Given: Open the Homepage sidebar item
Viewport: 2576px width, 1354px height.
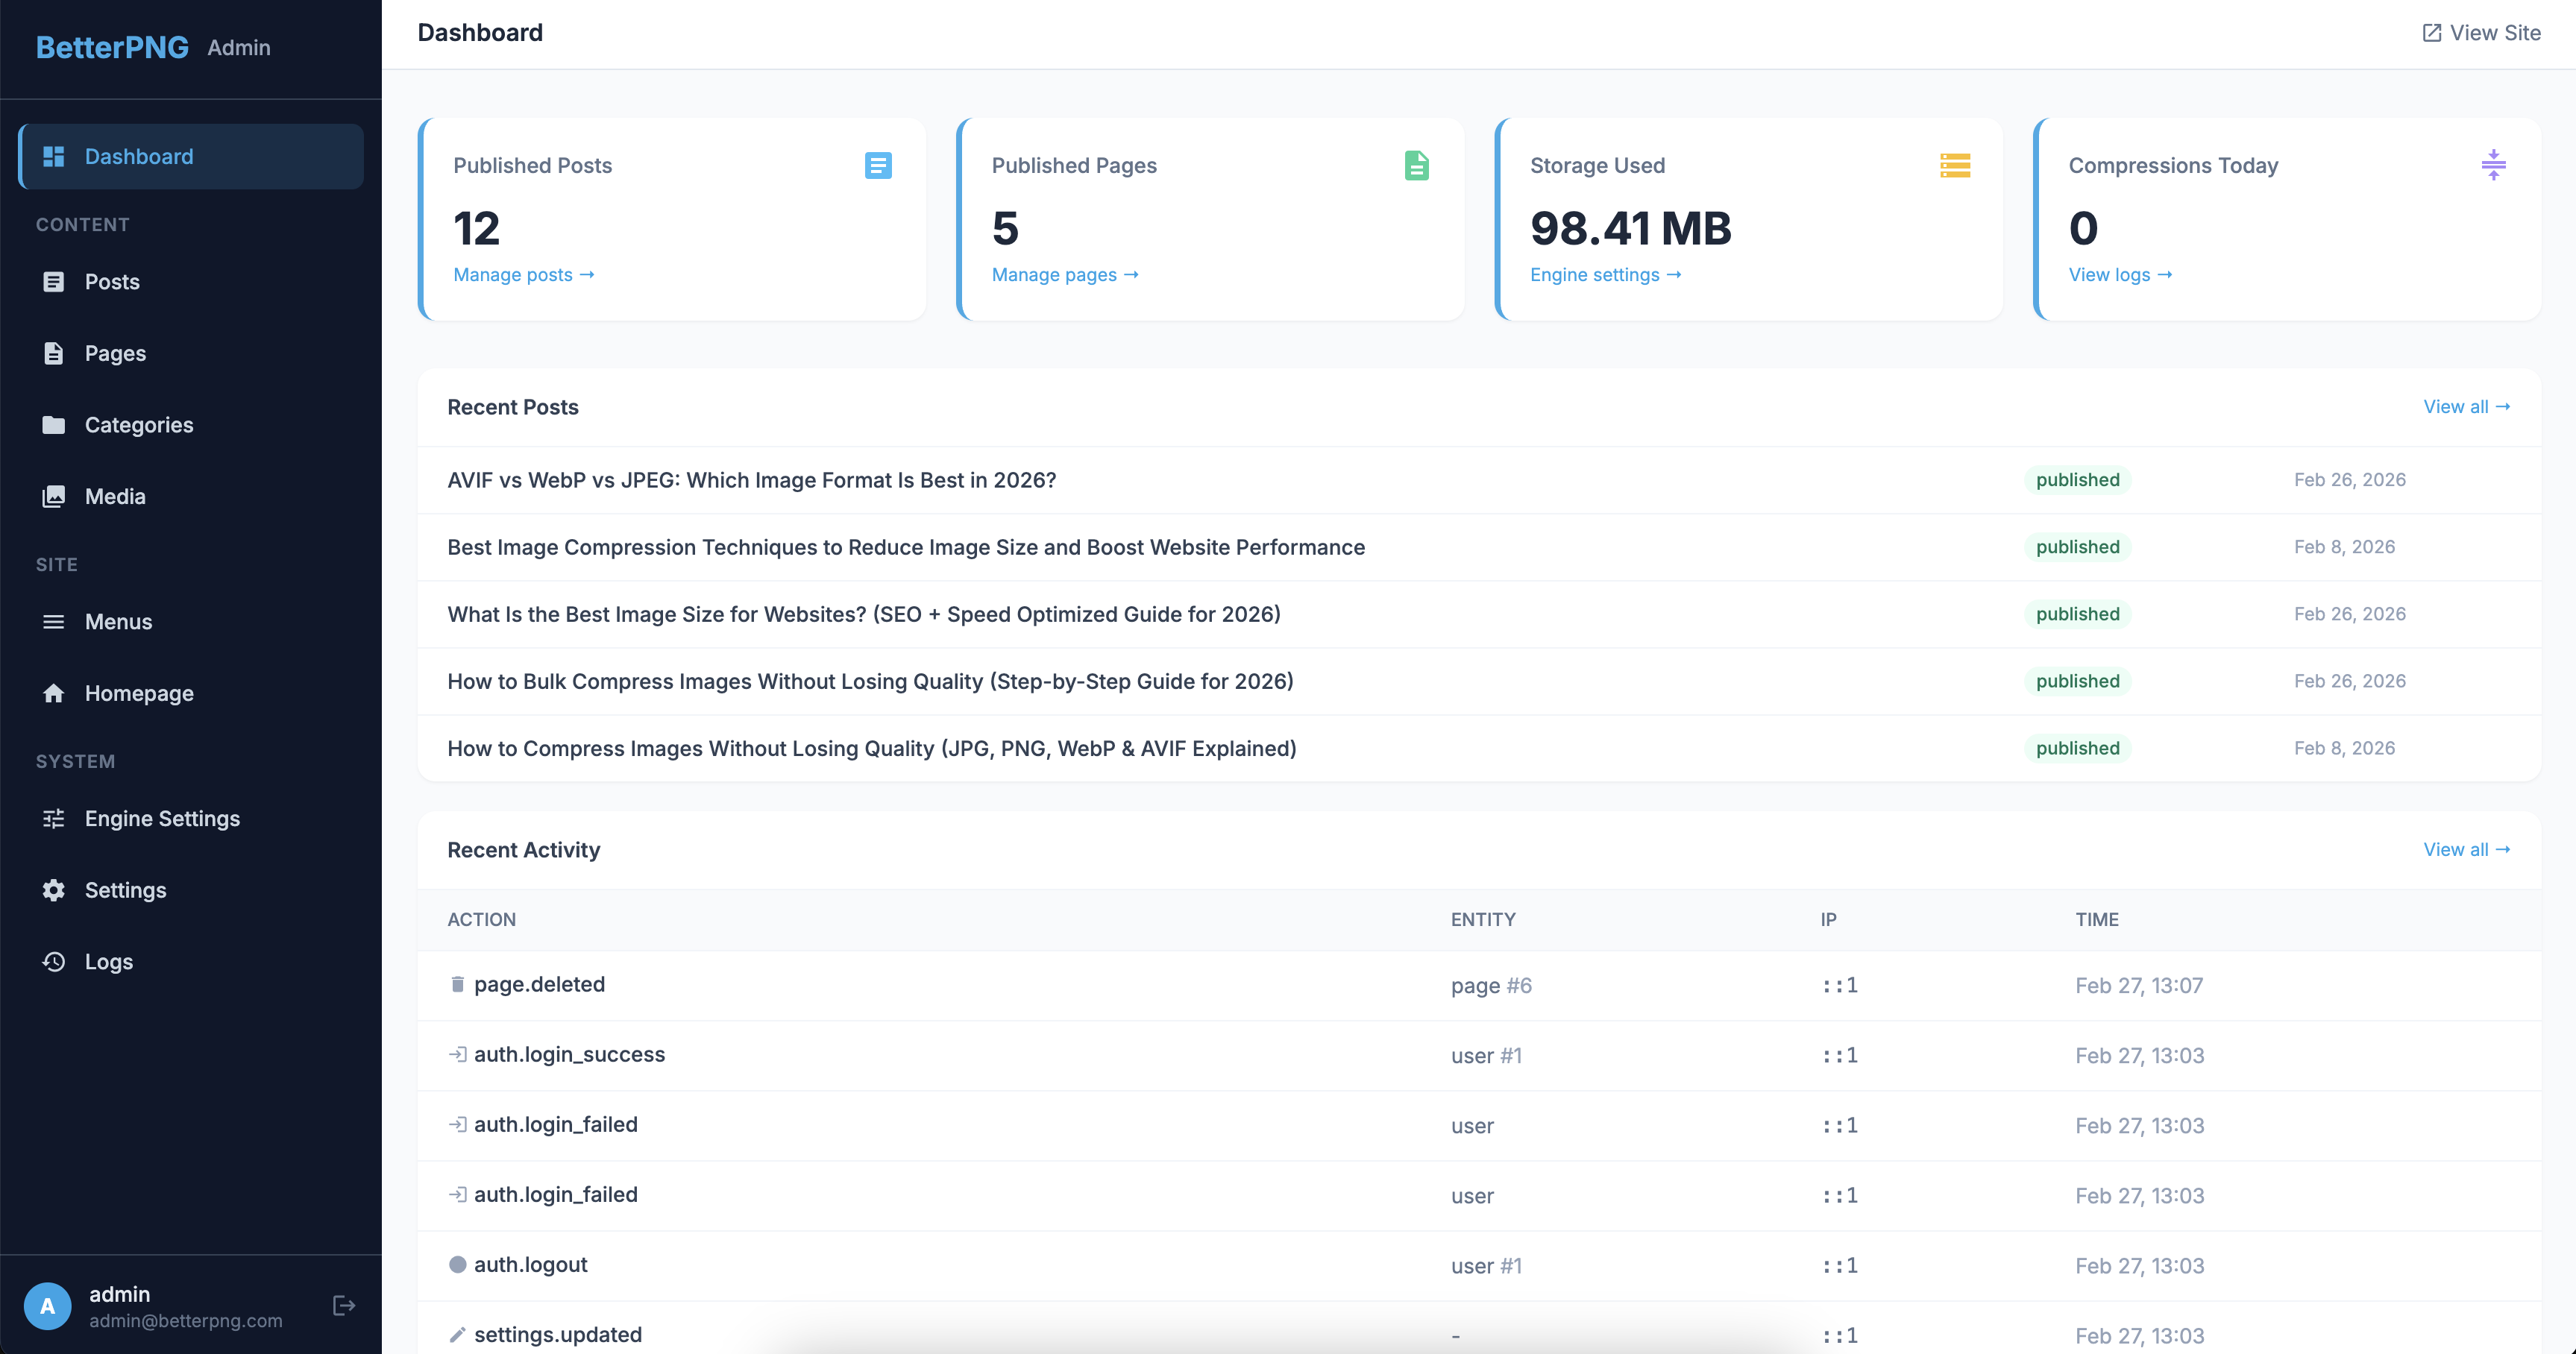Looking at the screenshot, I should coord(138,693).
